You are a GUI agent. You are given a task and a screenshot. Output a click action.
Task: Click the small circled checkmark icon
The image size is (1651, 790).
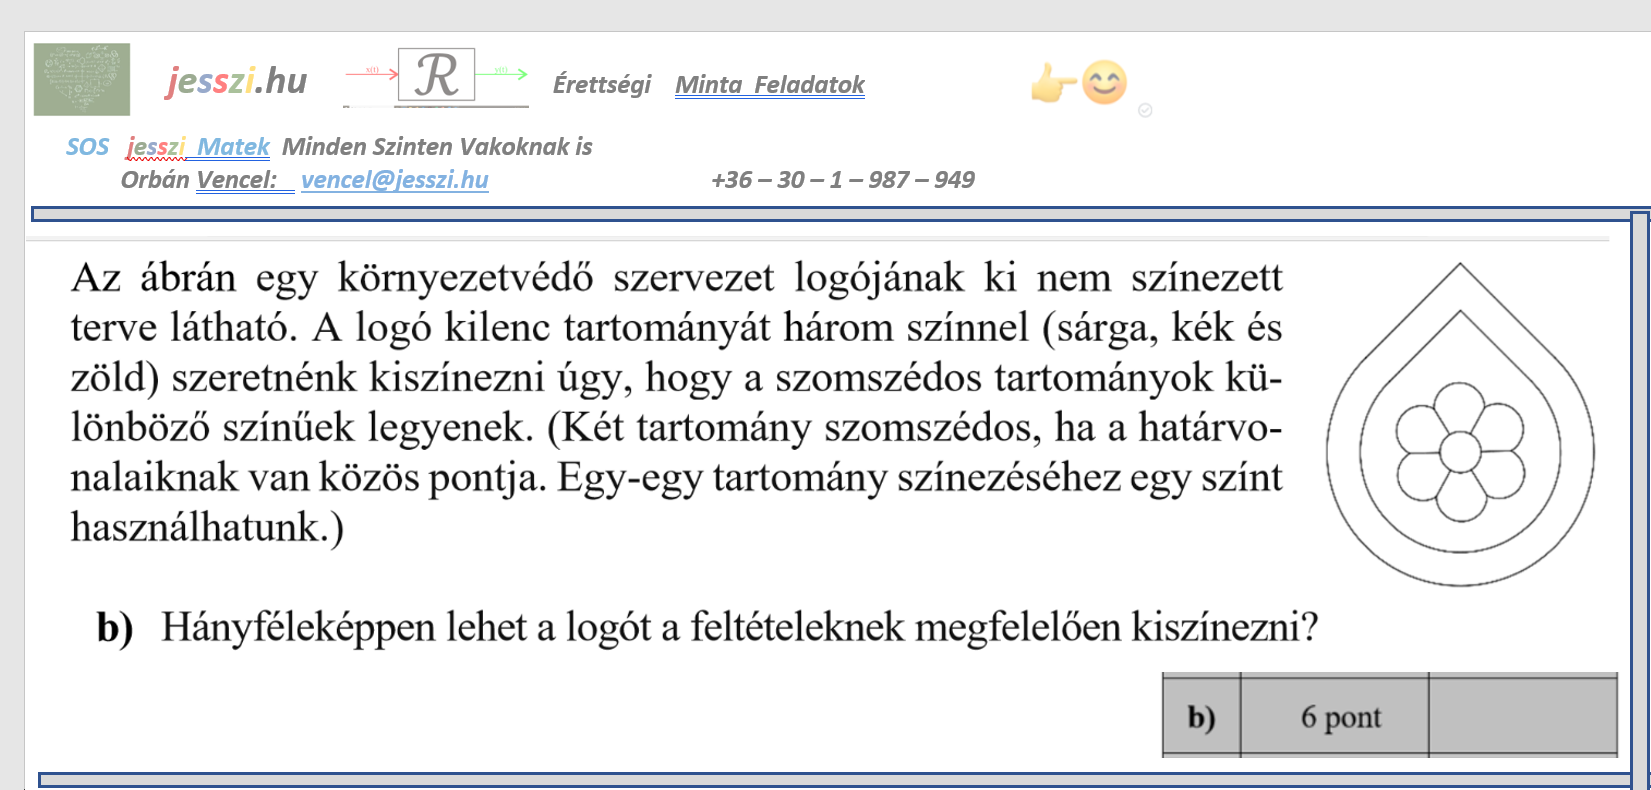pyautogui.click(x=1145, y=110)
